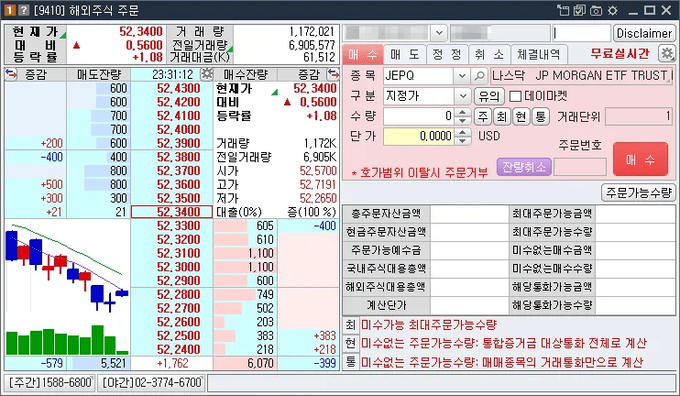Click the Disclaimer button
The image size is (680, 396).
[644, 33]
